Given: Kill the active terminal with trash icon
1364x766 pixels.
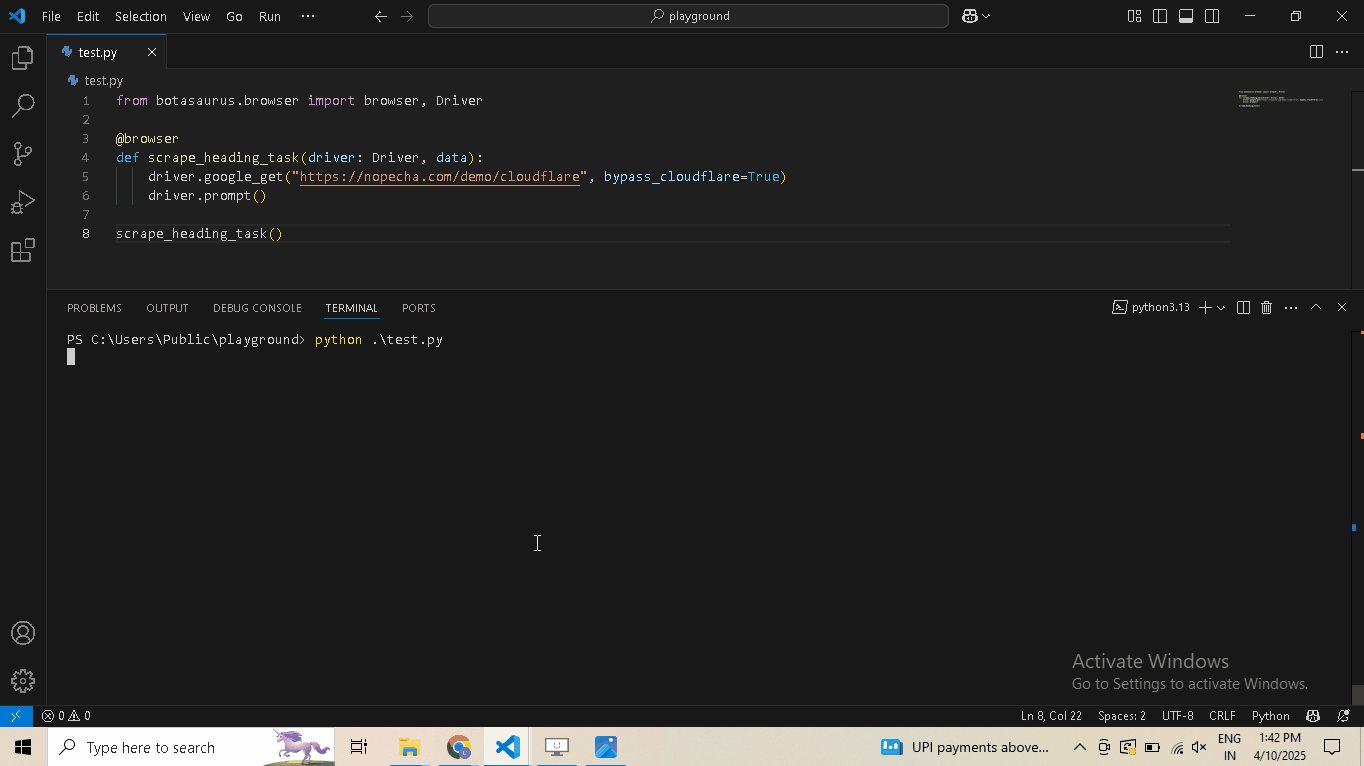Looking at the screenshot, I should coord(1266,307).
